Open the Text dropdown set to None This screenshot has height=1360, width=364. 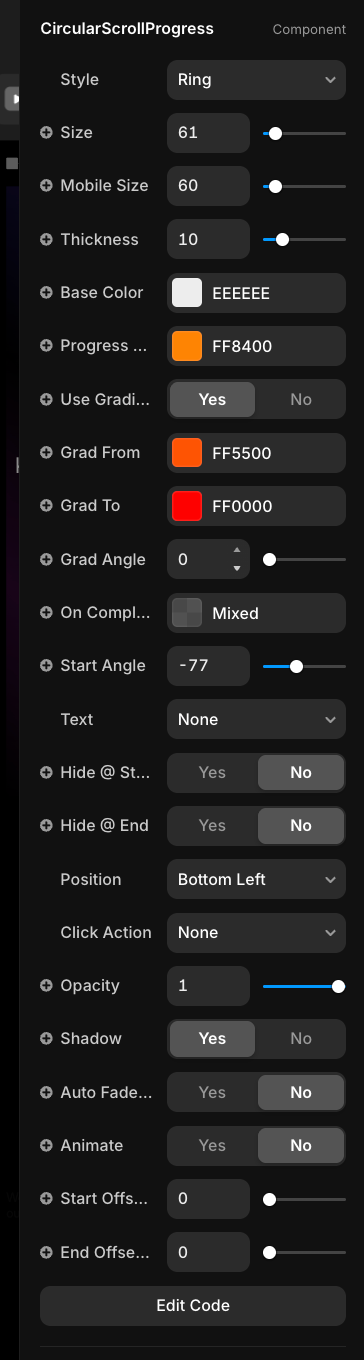[256, 719]
